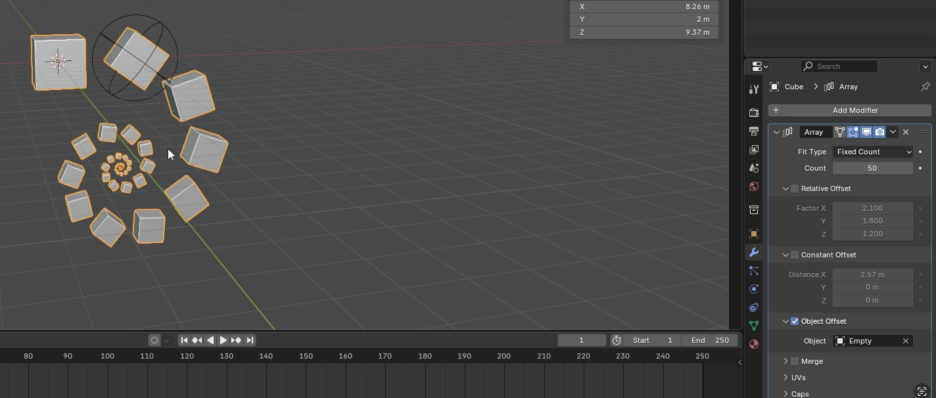Open the Scene properties tab

click(x=754, y=168)
